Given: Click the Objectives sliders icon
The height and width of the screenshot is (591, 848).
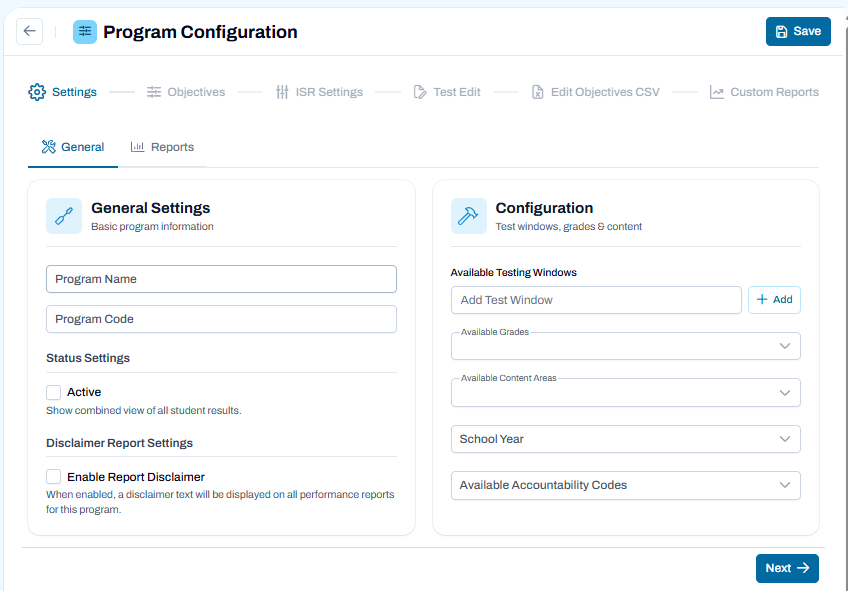Looking at the screenshot, I should click(x=154, y=92).
